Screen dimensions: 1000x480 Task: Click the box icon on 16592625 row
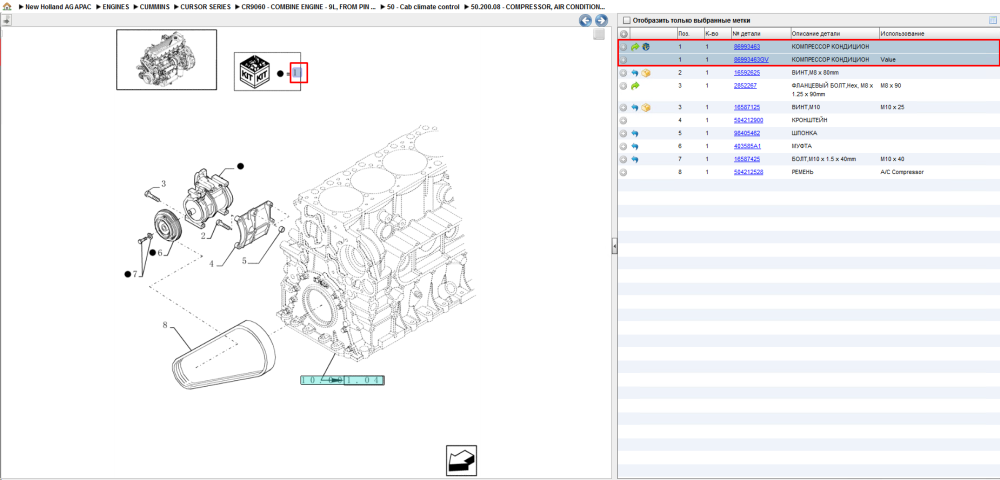pyautogui.click(x=646, y=73)
